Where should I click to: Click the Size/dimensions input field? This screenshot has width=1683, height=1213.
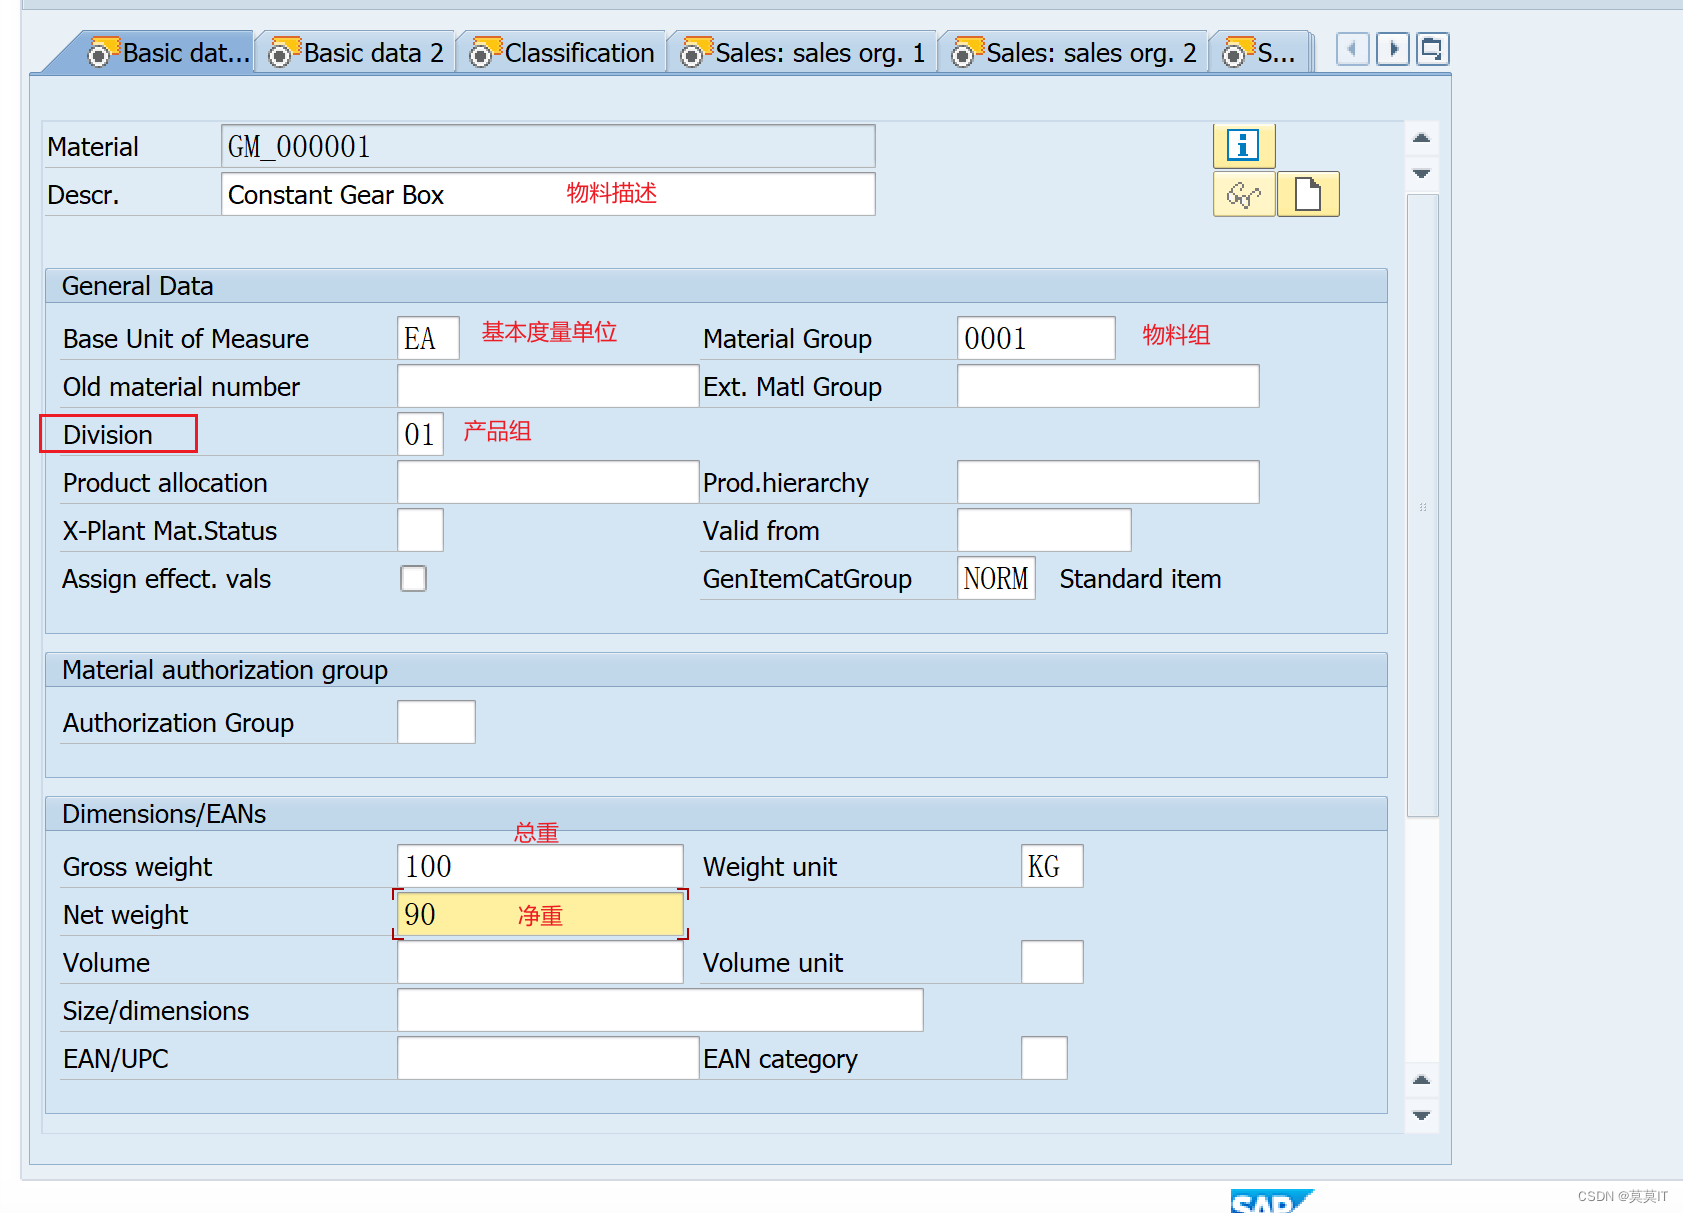click(660, 1010)
